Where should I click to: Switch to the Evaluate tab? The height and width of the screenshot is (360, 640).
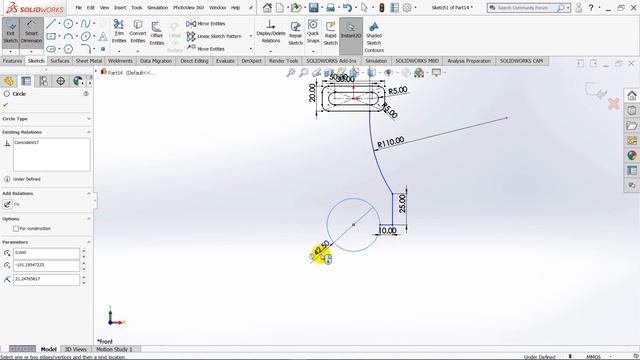pos(225,61)
